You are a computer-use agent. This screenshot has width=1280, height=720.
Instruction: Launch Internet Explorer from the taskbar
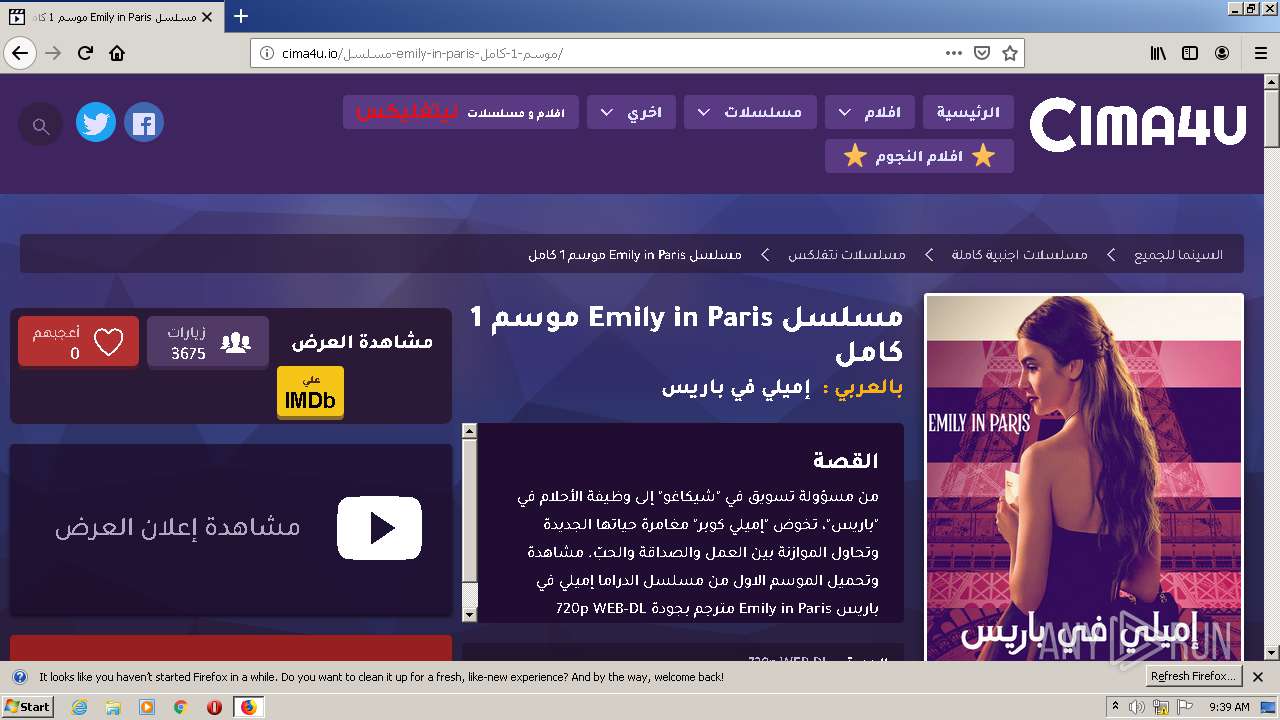click(x=79, y=707)
